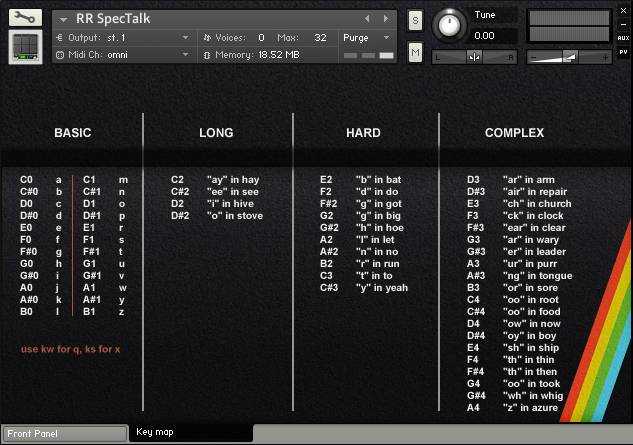Click the purge status indicator bars
Viewport: 633px width, 445px height.
tap(368, 55)
